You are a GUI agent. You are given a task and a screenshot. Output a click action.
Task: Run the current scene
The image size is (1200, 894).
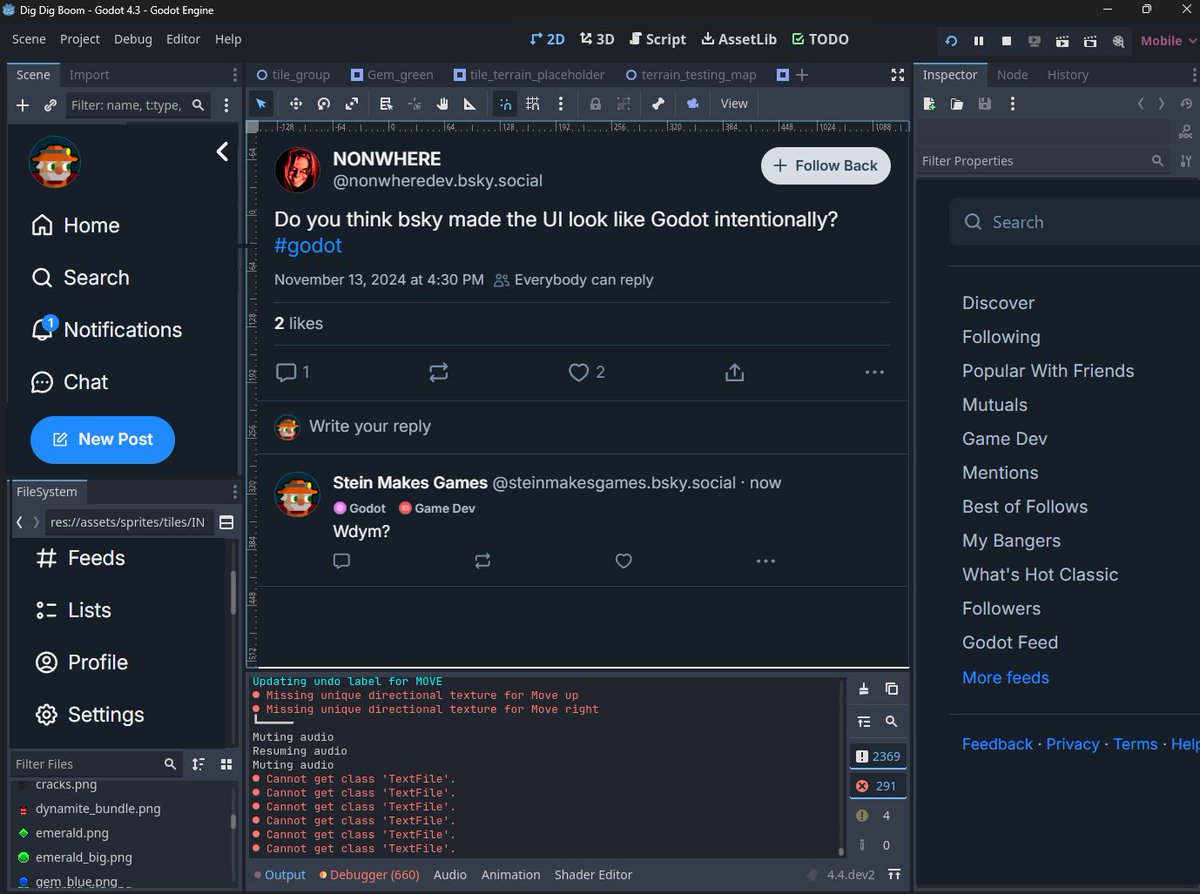1063,41
